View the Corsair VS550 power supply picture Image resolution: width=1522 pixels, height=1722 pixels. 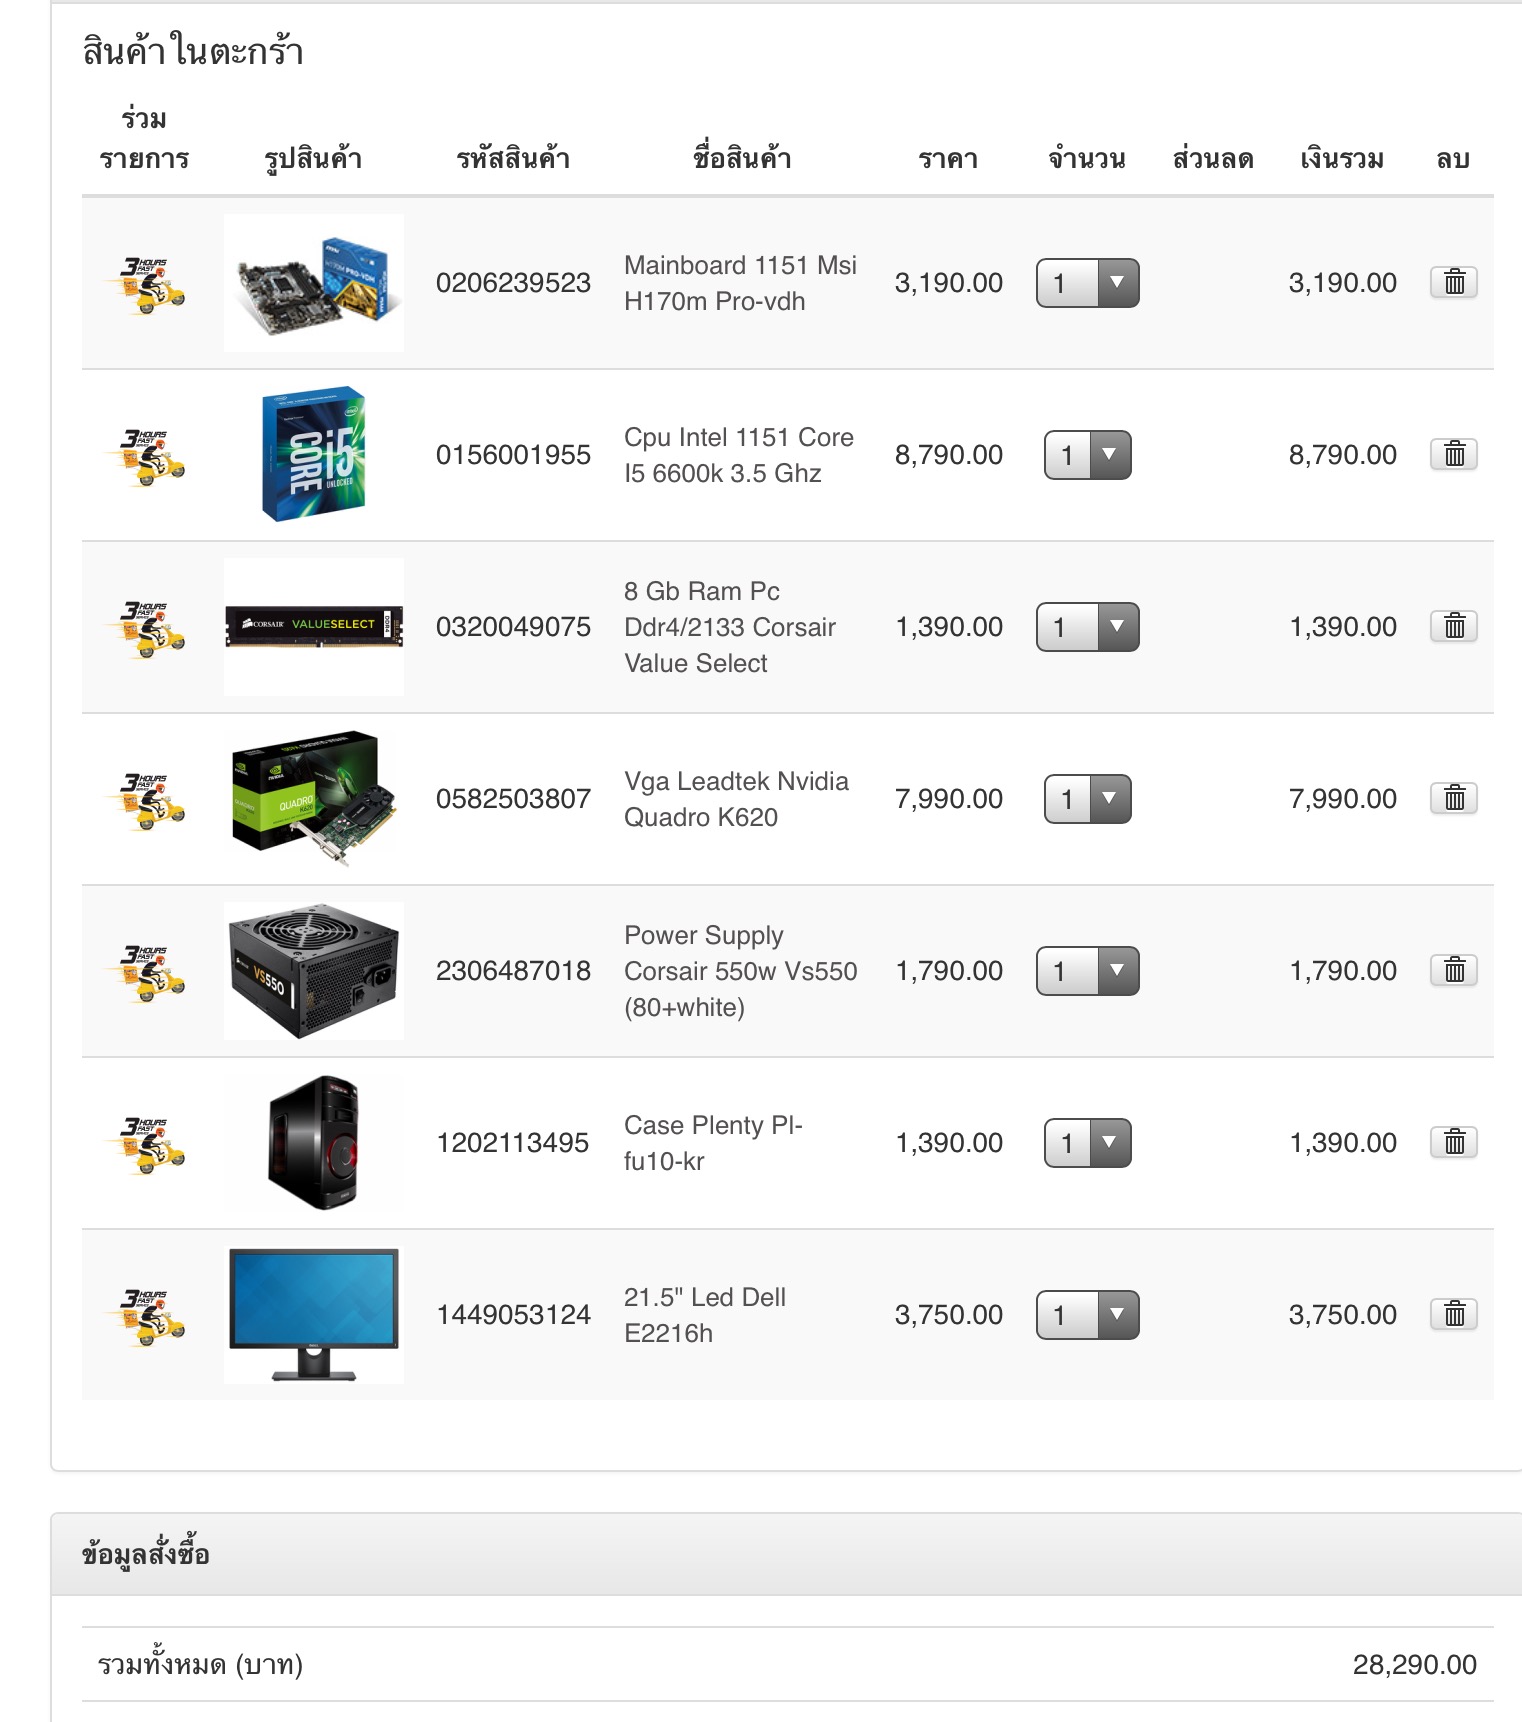(314, 971)
